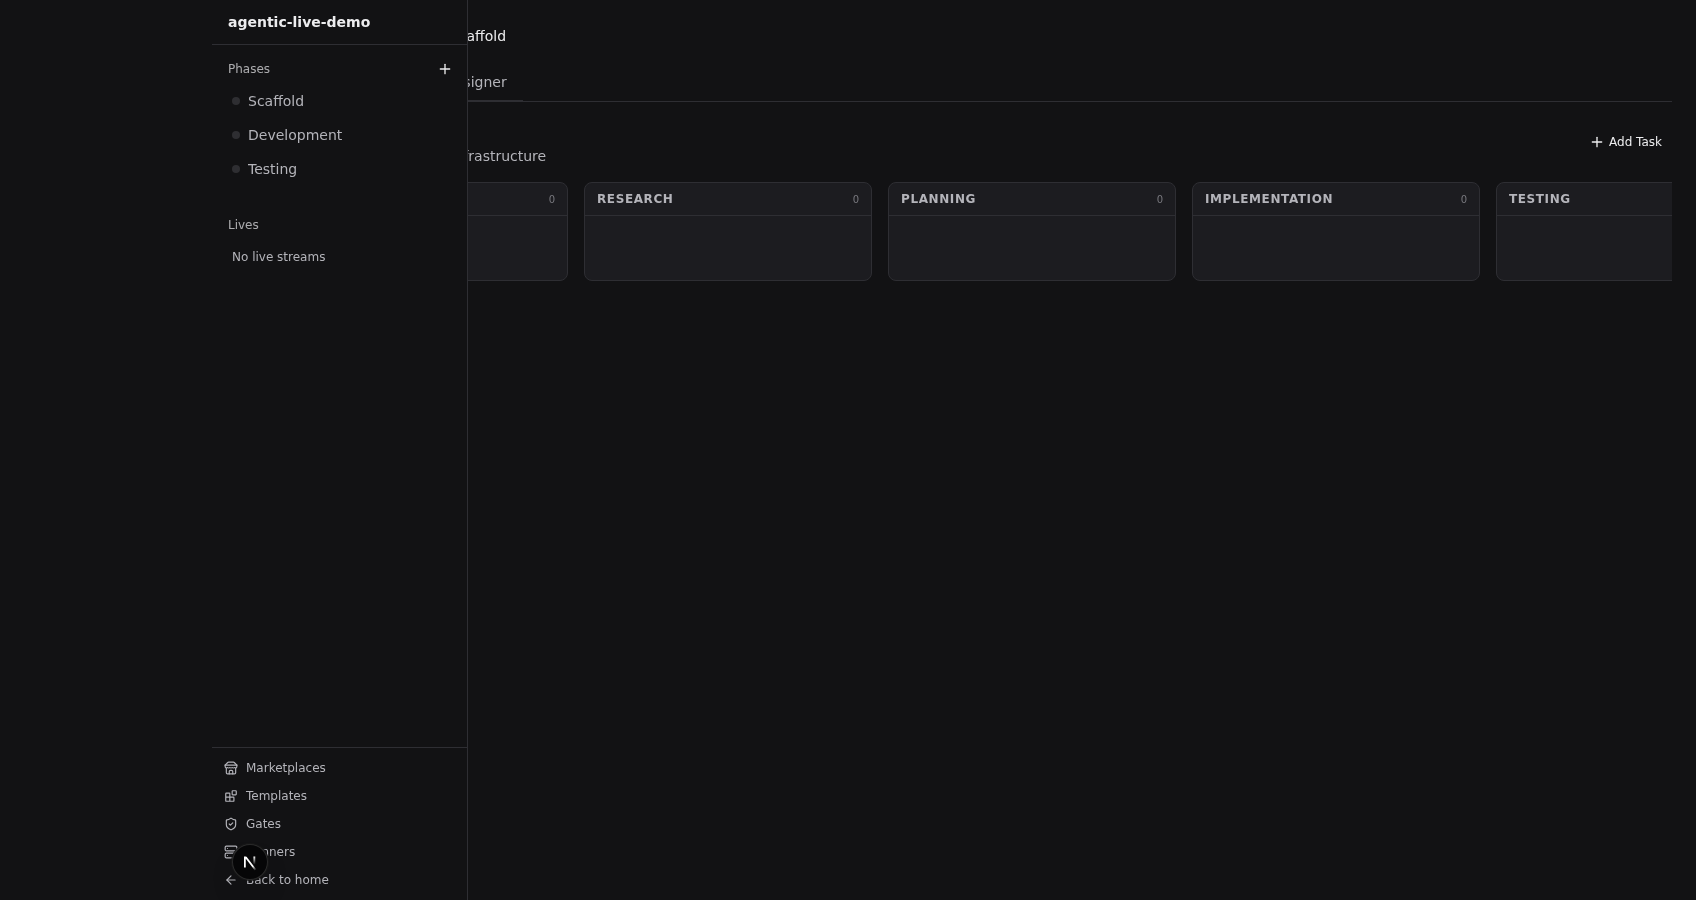Viewport: 1696px width, 900px height.
Task: Click the Testing kanban column header
Action: pyautogui.click(x=1539, y=199)
